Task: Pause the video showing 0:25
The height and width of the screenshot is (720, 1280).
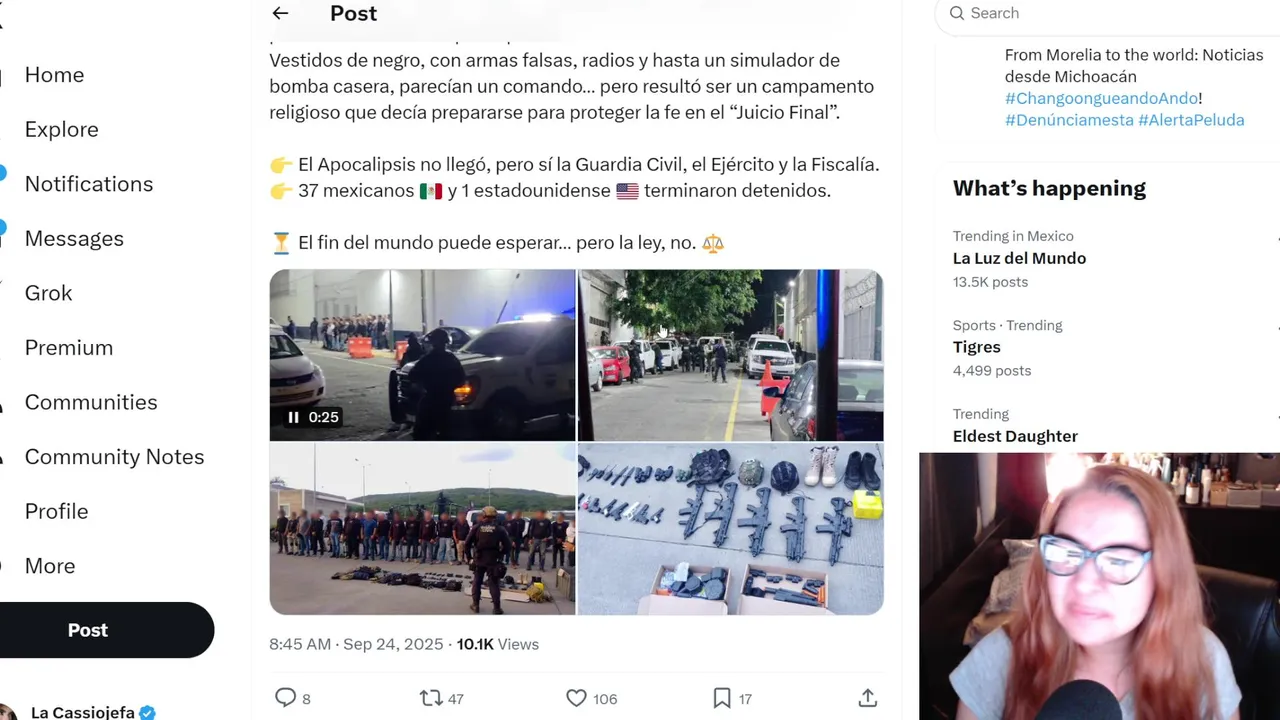Action: pyautogui.click(x=294, y=417)
